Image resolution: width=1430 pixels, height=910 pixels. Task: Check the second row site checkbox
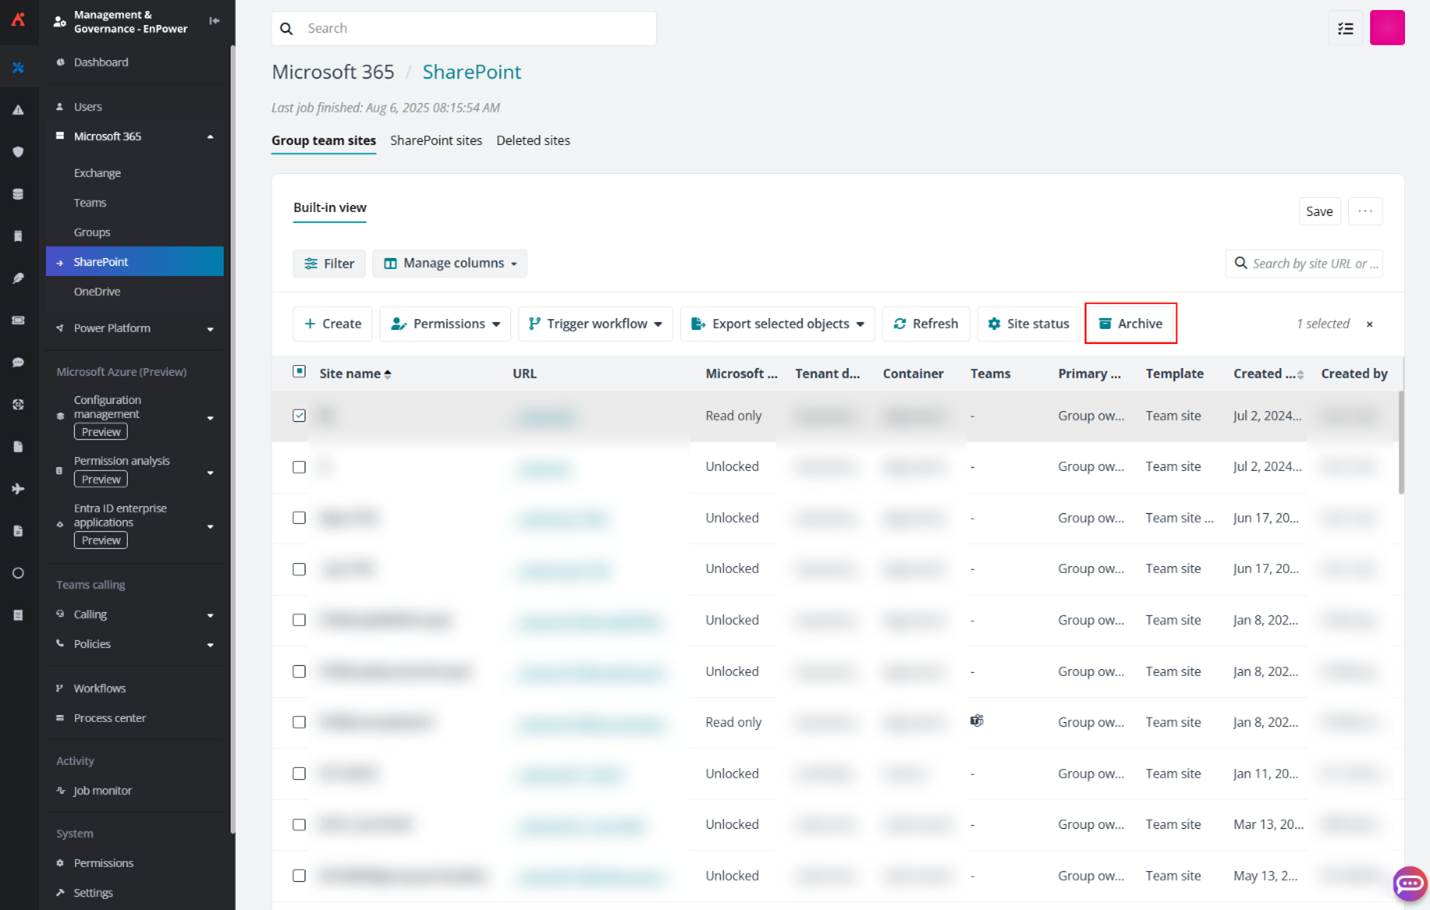[x=299, y=467]
